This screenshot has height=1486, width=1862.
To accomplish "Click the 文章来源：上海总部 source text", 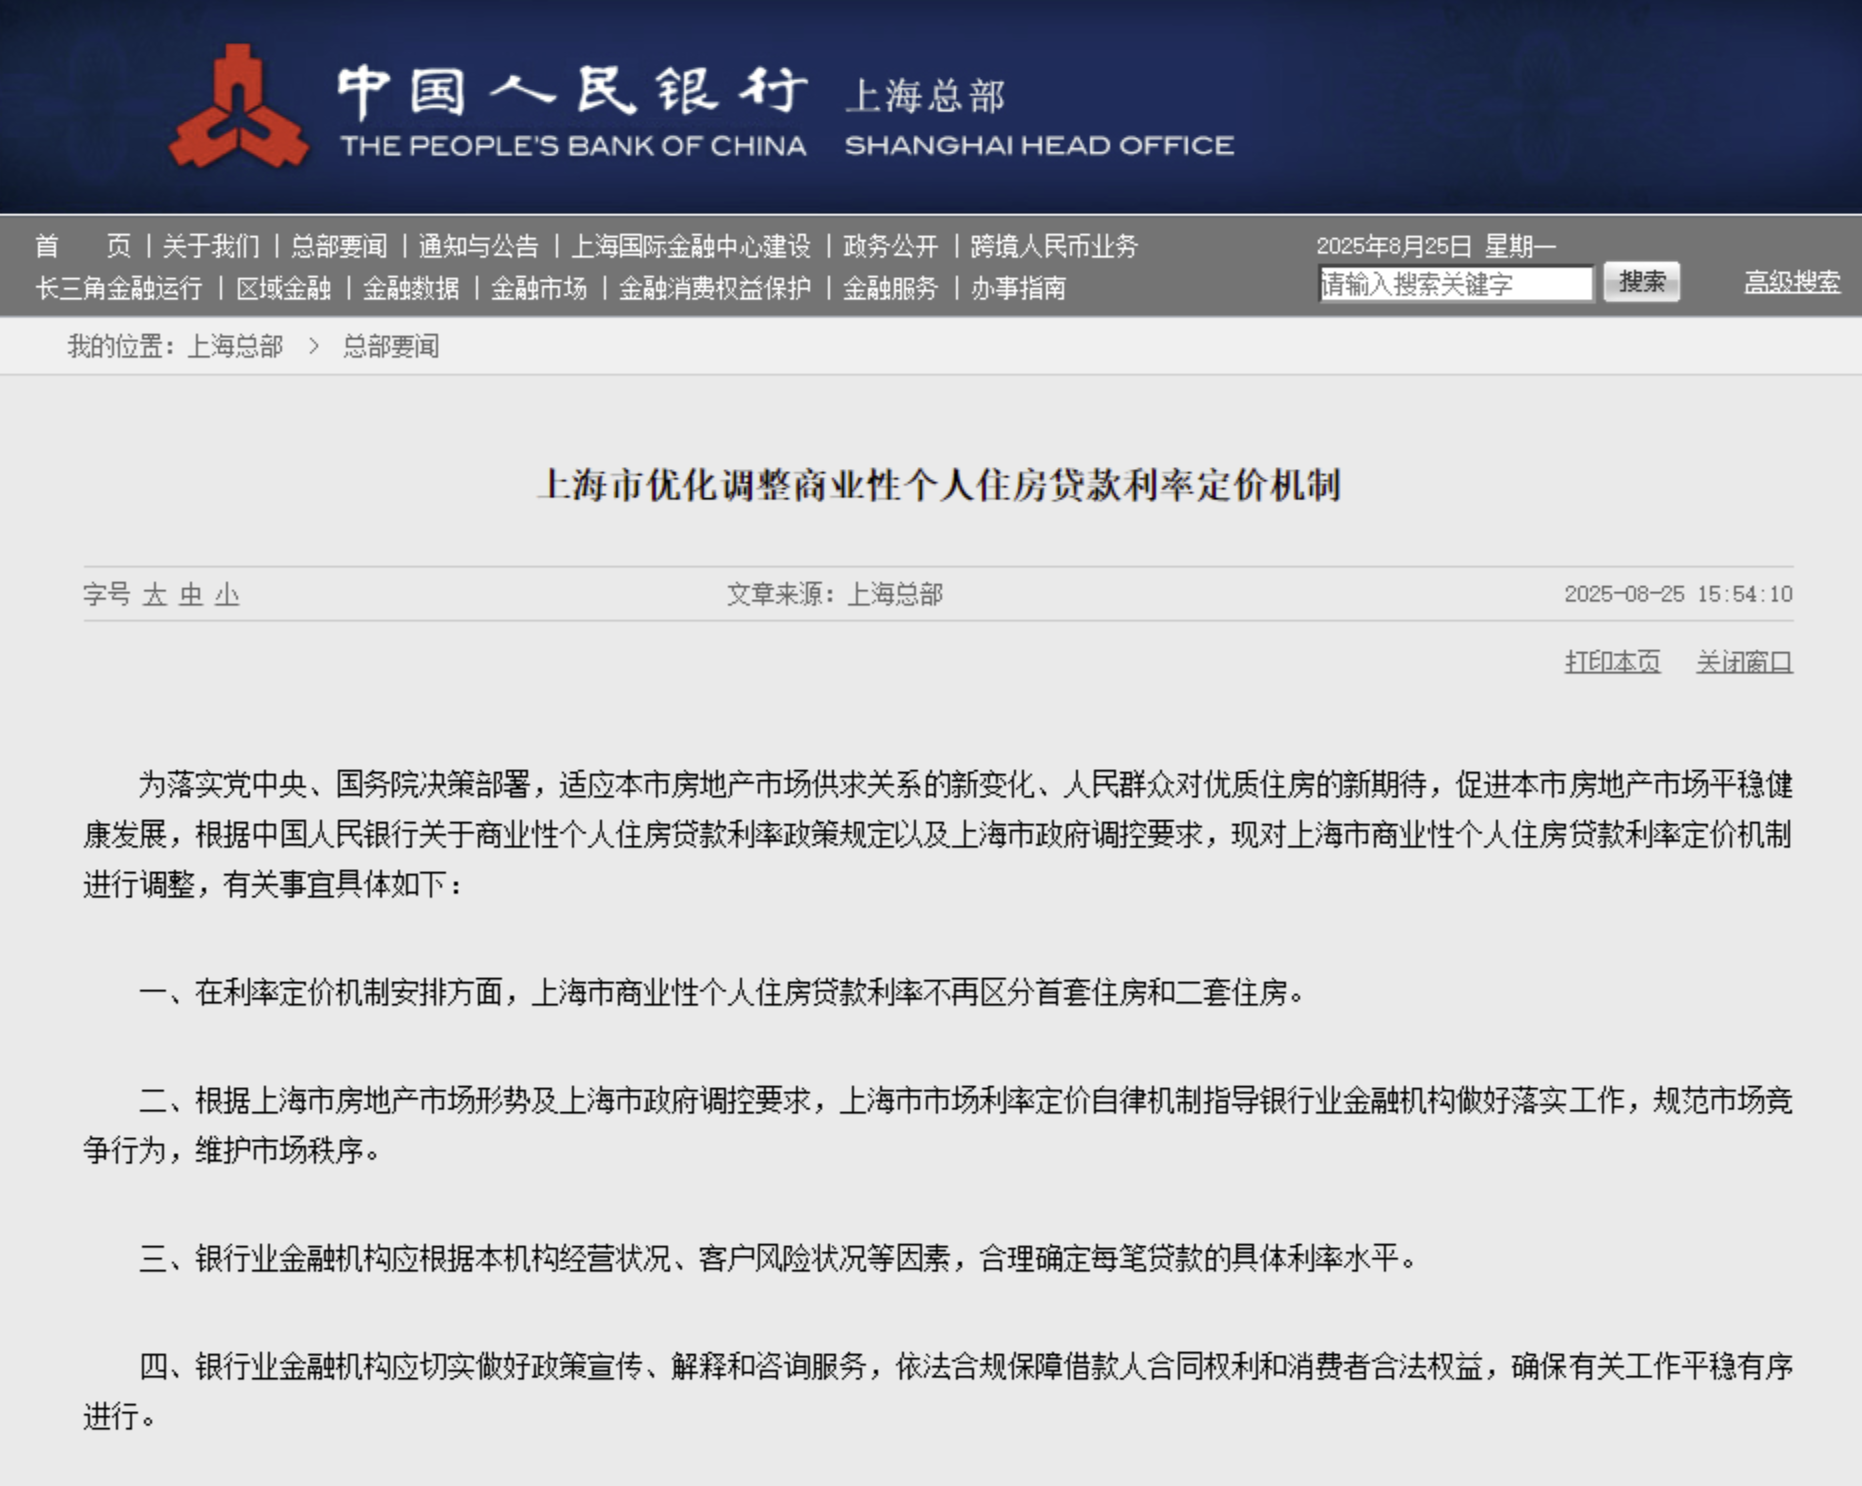I will point(835,594).
